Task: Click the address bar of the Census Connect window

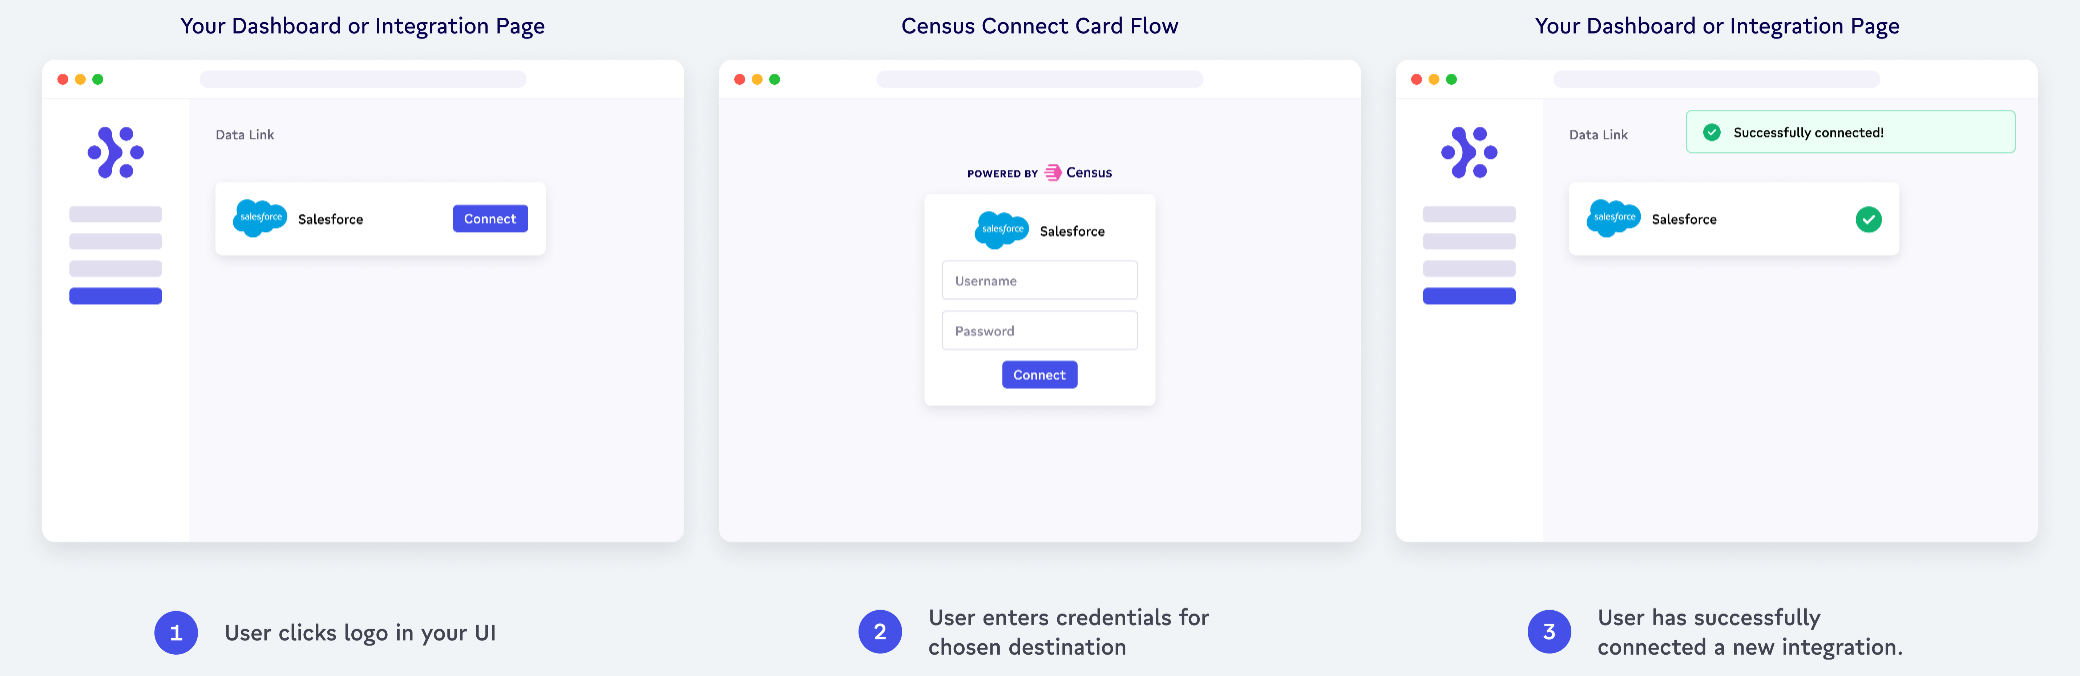Action: 1040,79
